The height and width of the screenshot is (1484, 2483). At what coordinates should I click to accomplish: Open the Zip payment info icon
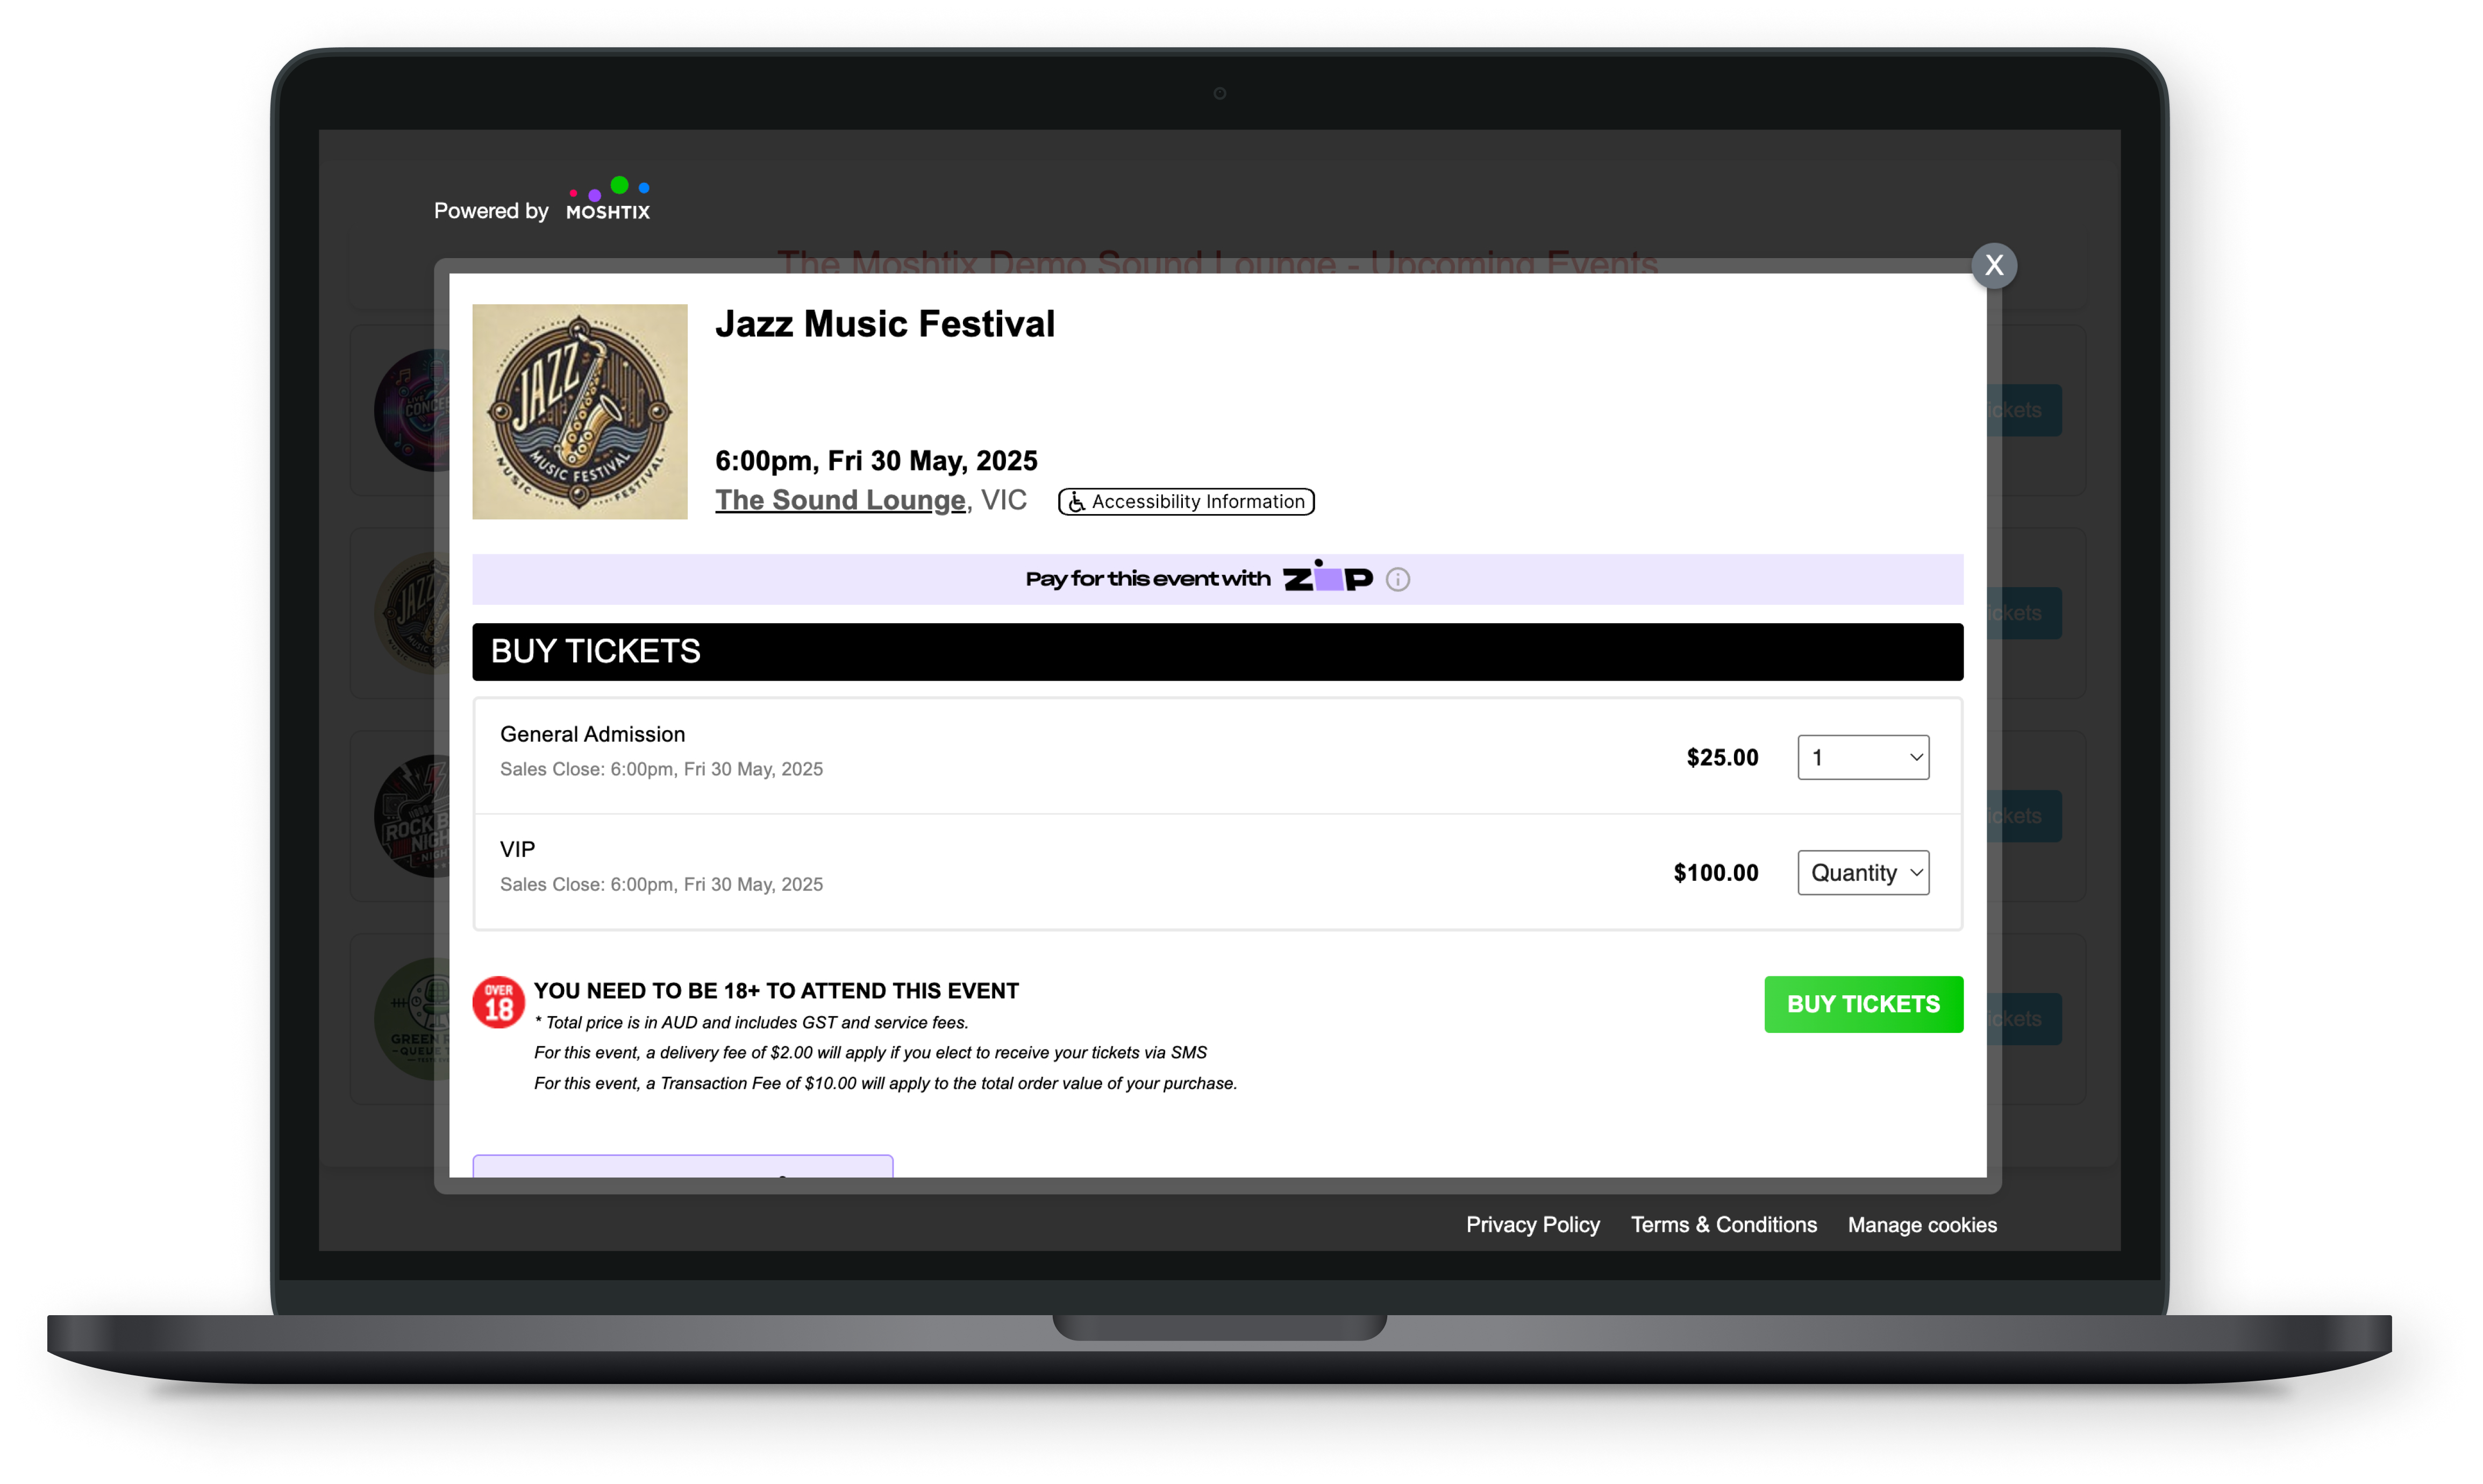1397,579
